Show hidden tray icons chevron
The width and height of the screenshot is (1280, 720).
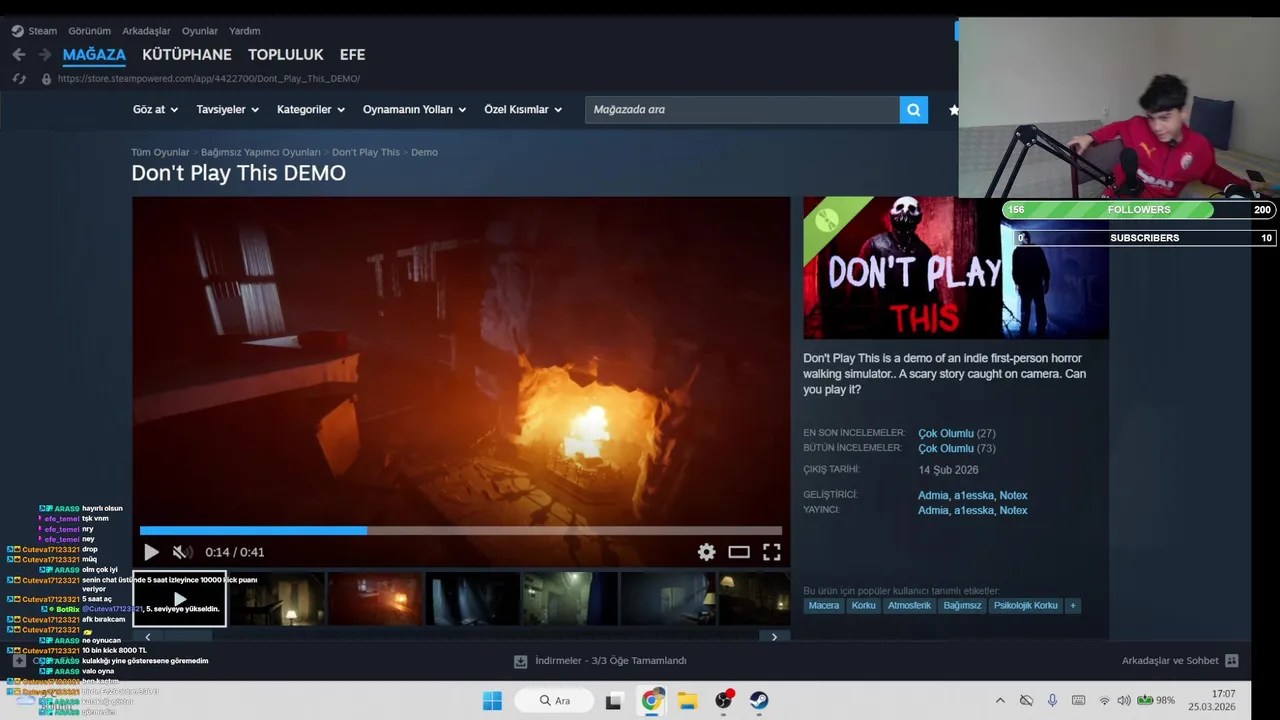click(1000, 701)
